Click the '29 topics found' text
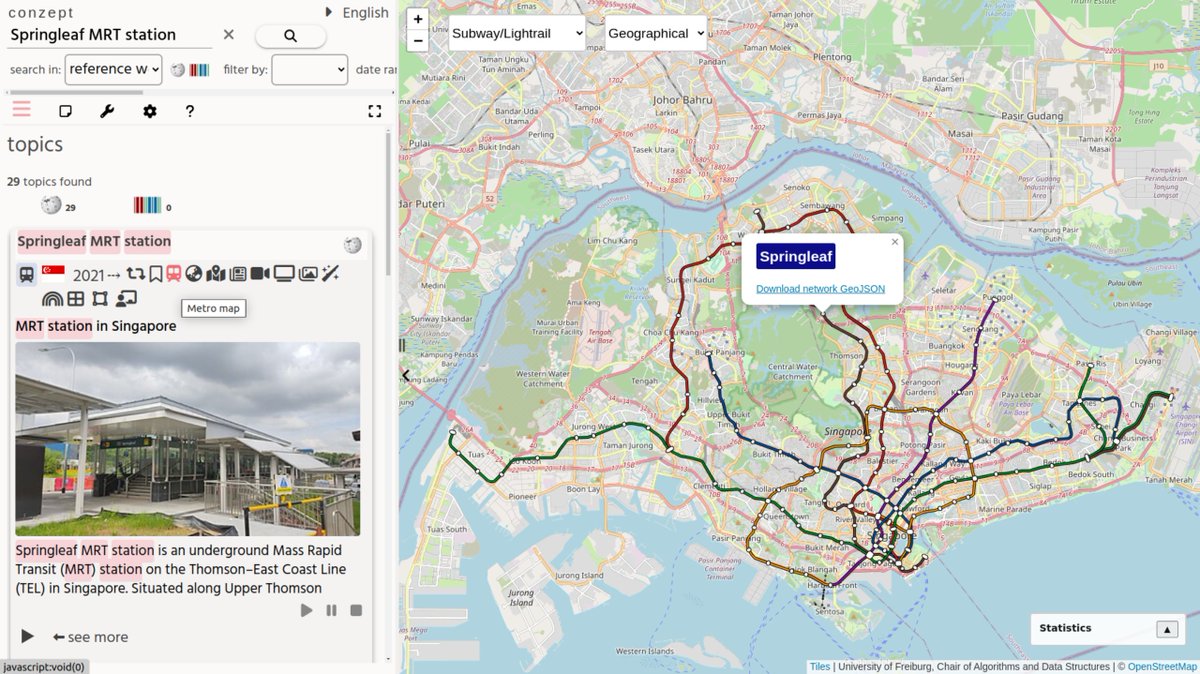 [49, 182]
